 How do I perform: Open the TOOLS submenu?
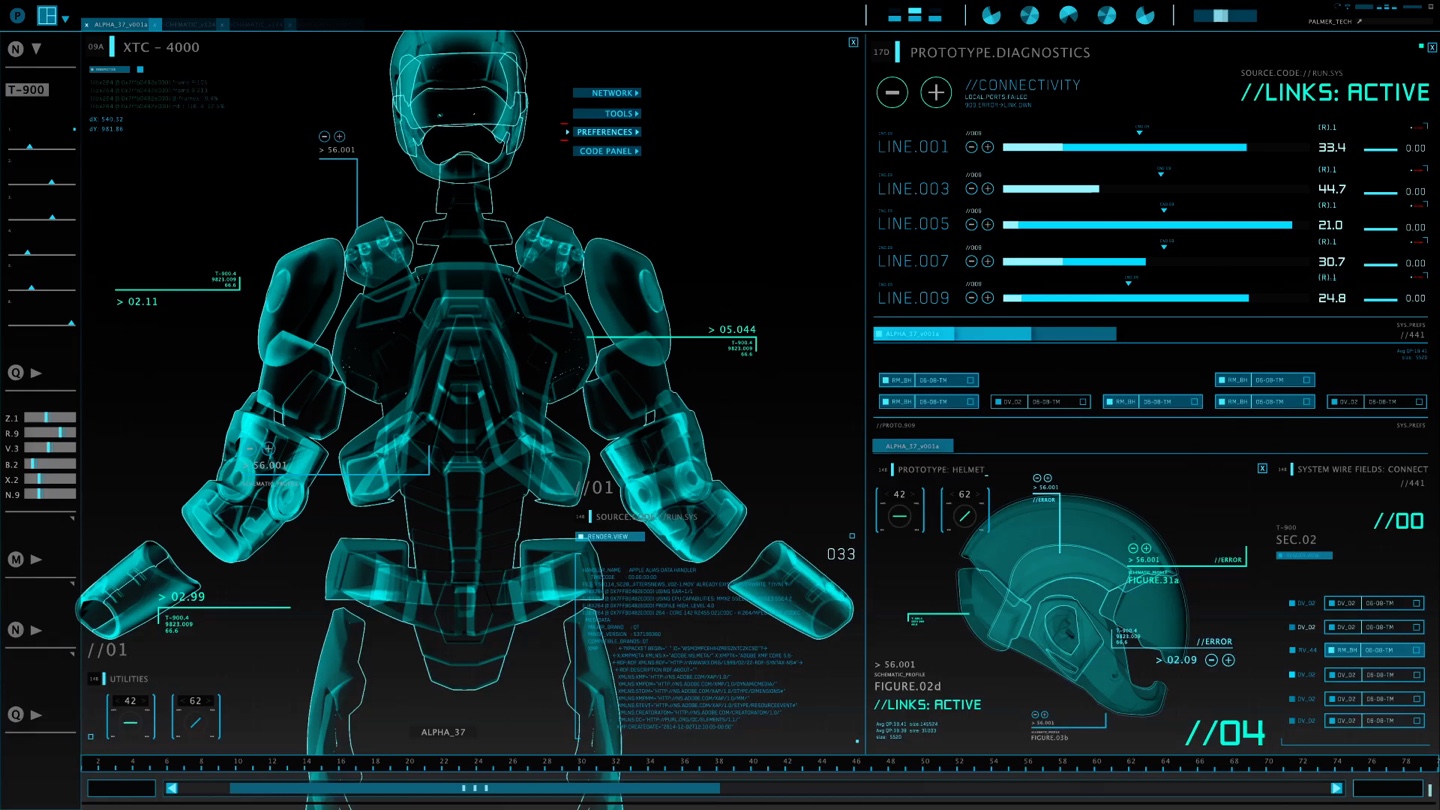click(607, 114)
